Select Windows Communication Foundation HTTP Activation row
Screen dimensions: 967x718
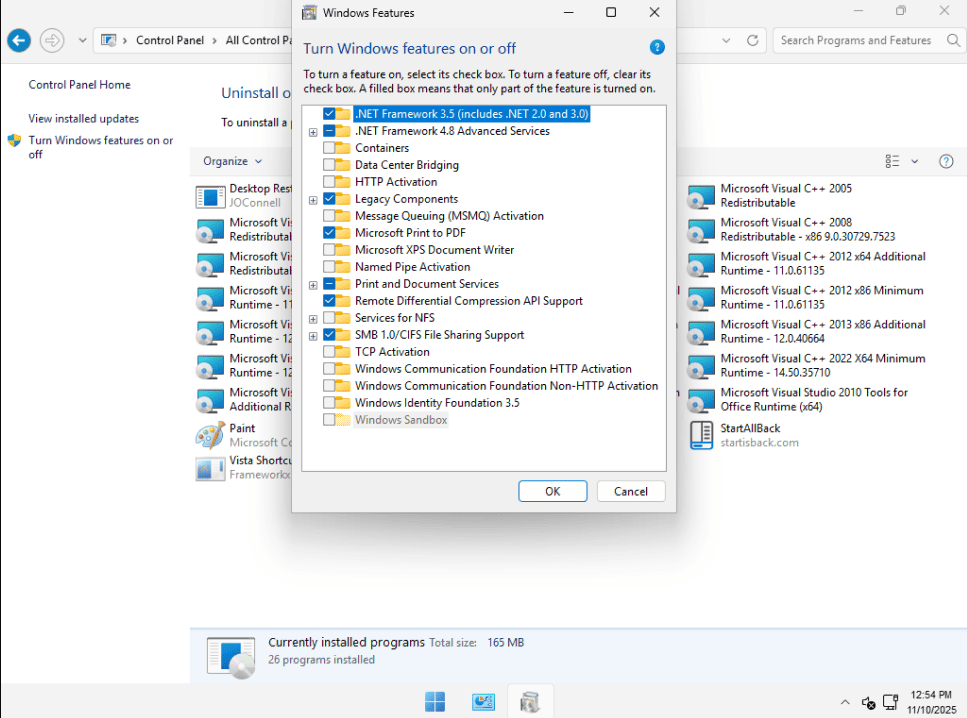[x=493, y=368]
